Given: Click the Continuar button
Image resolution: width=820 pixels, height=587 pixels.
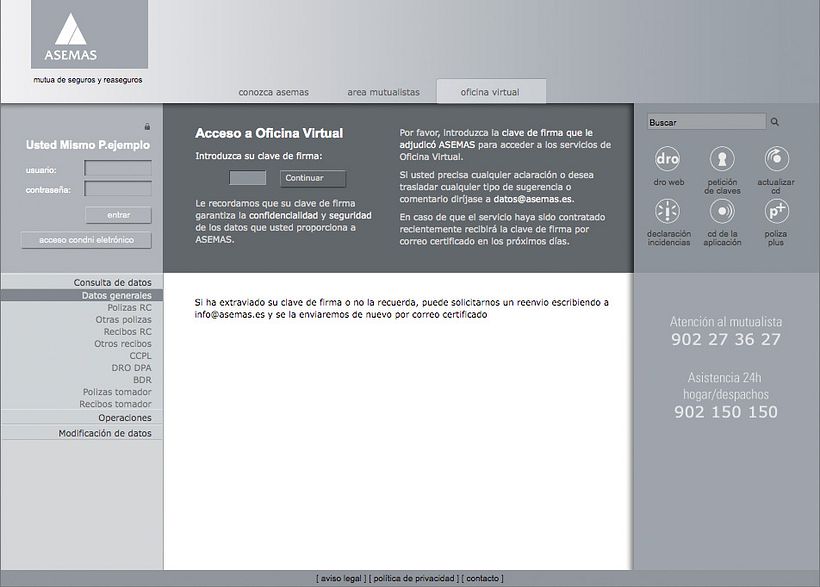Looking at the screenshot, I should [x=313, y=178].
